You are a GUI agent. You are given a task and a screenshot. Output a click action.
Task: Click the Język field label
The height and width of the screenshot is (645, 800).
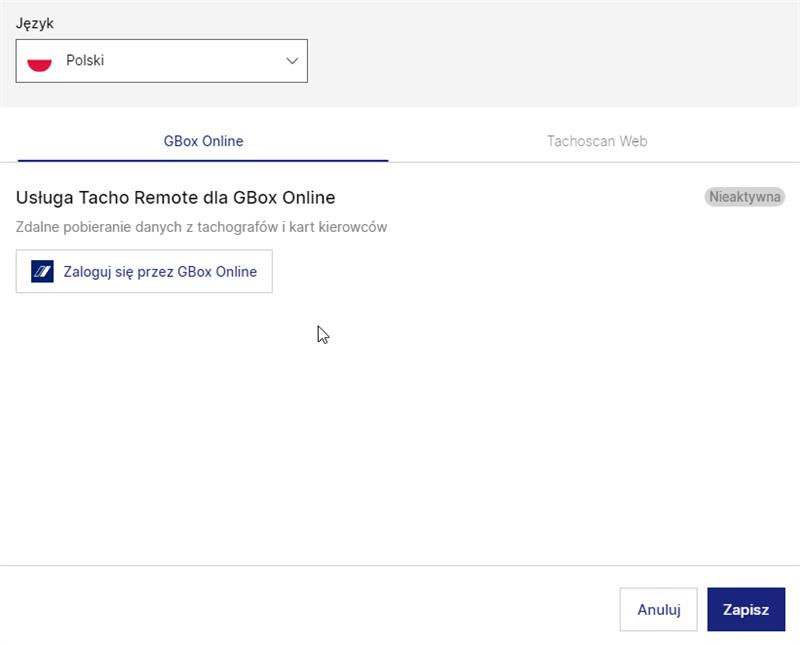tap(35, 23)
